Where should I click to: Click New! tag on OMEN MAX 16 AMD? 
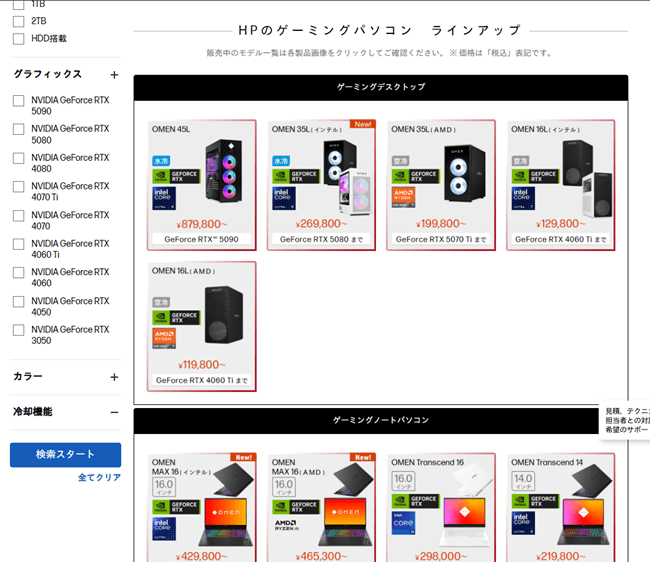coord(363,457)
